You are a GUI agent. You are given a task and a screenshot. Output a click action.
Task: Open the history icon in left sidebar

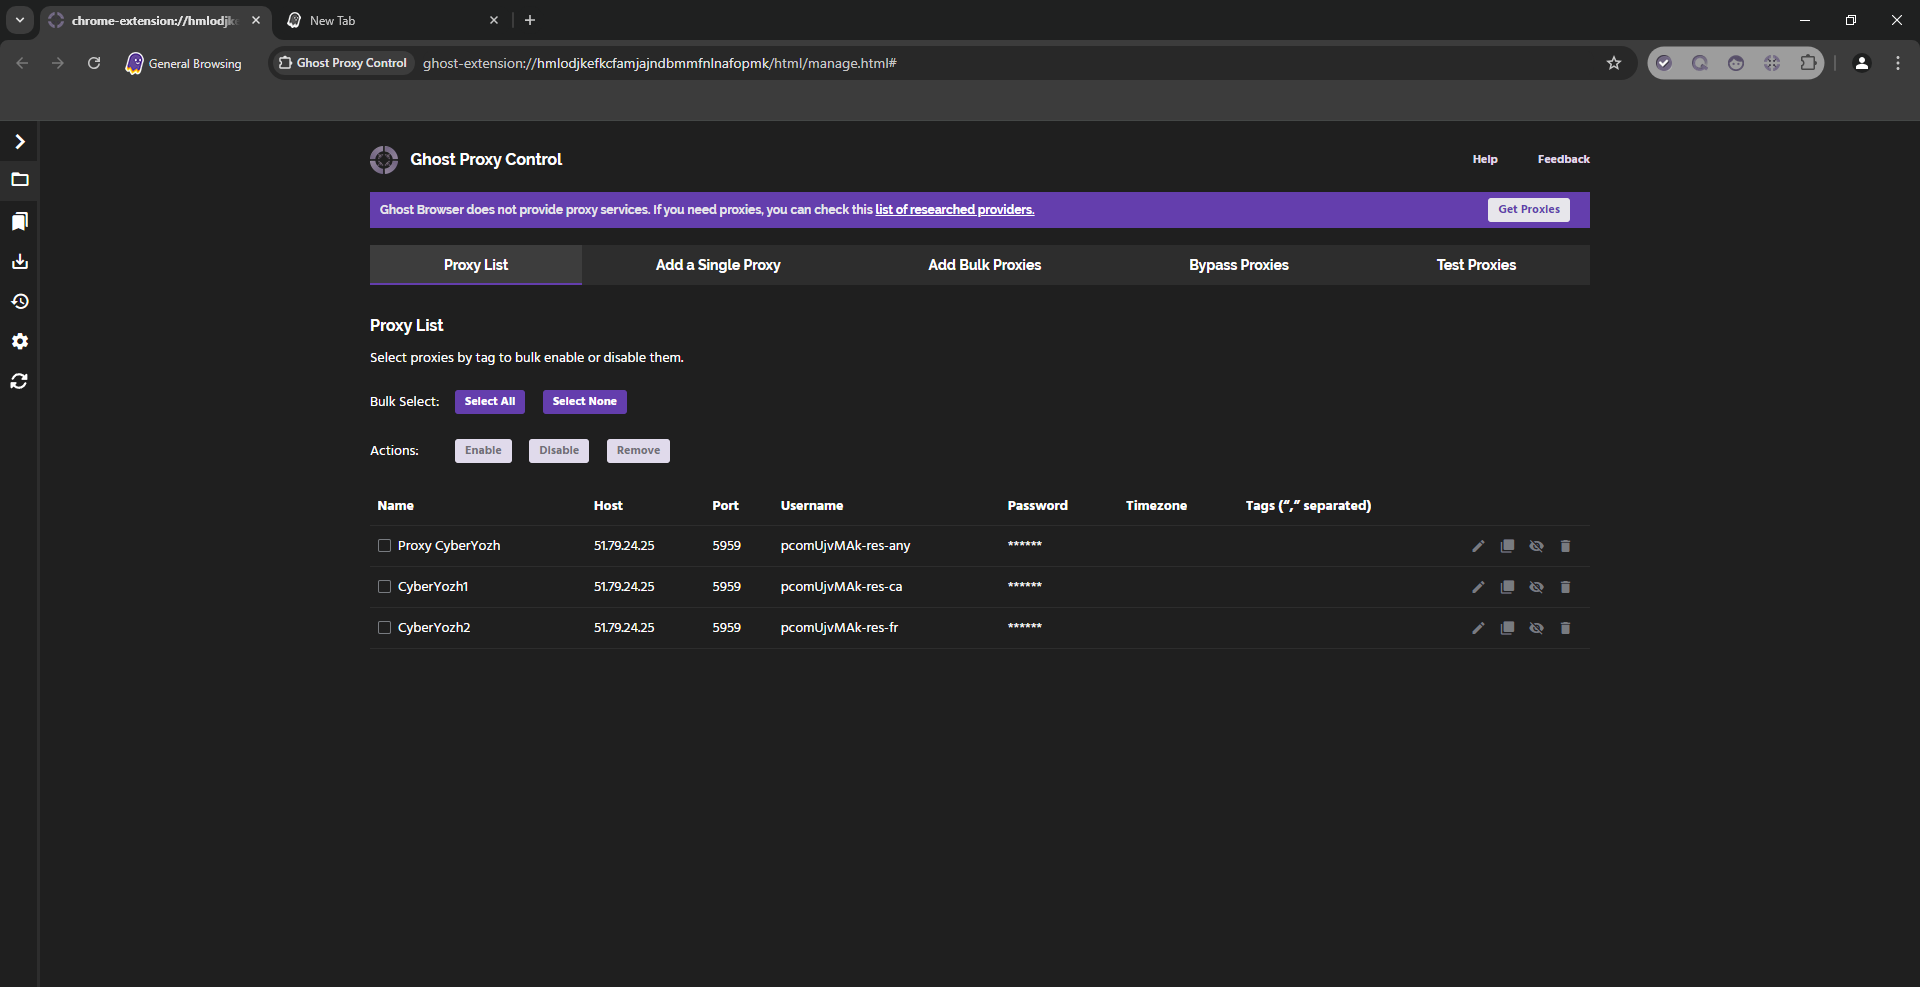point(20,302)
